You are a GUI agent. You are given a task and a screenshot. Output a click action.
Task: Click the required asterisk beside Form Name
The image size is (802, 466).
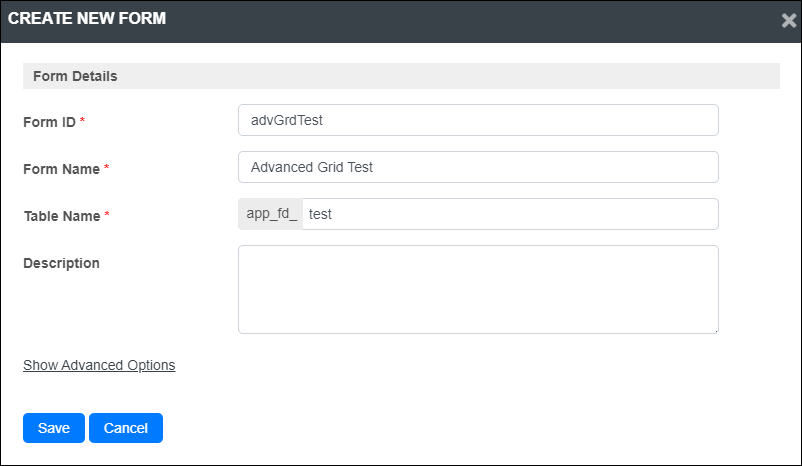[x=106, y=167]
